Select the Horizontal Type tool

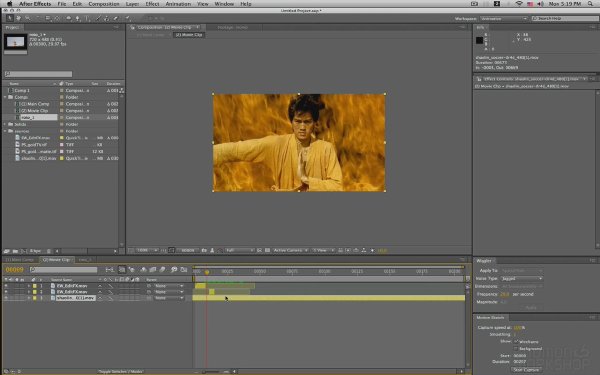coord(87,18)
